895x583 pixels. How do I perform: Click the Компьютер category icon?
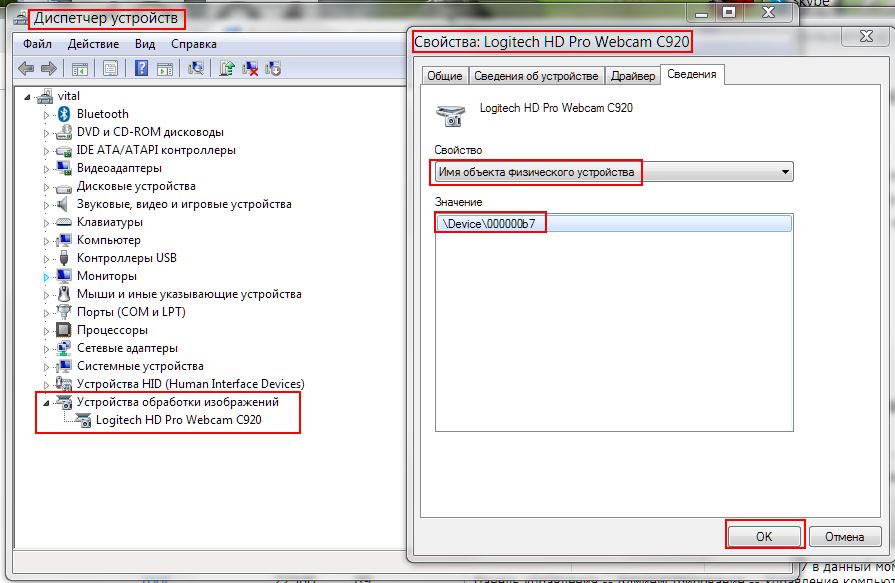point(63,240)
